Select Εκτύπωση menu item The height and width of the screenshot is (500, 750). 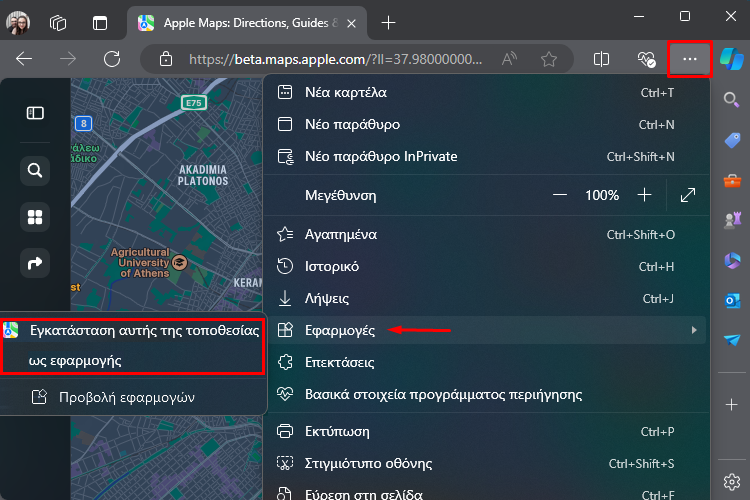[486, 431]
